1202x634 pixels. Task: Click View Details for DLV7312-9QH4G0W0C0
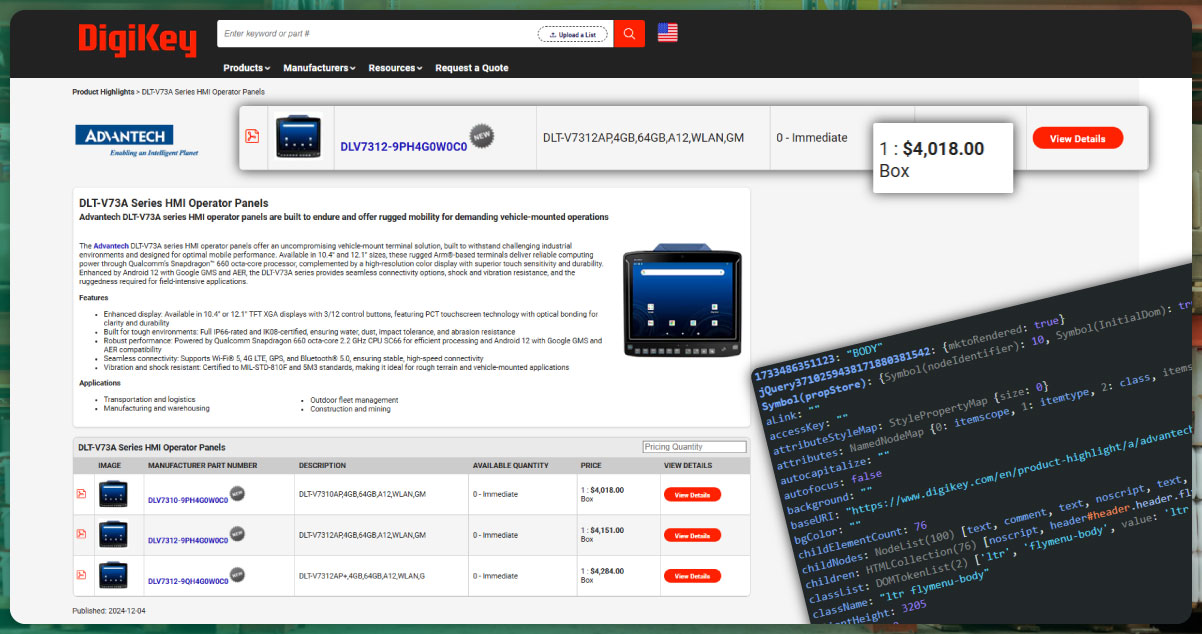692,576
